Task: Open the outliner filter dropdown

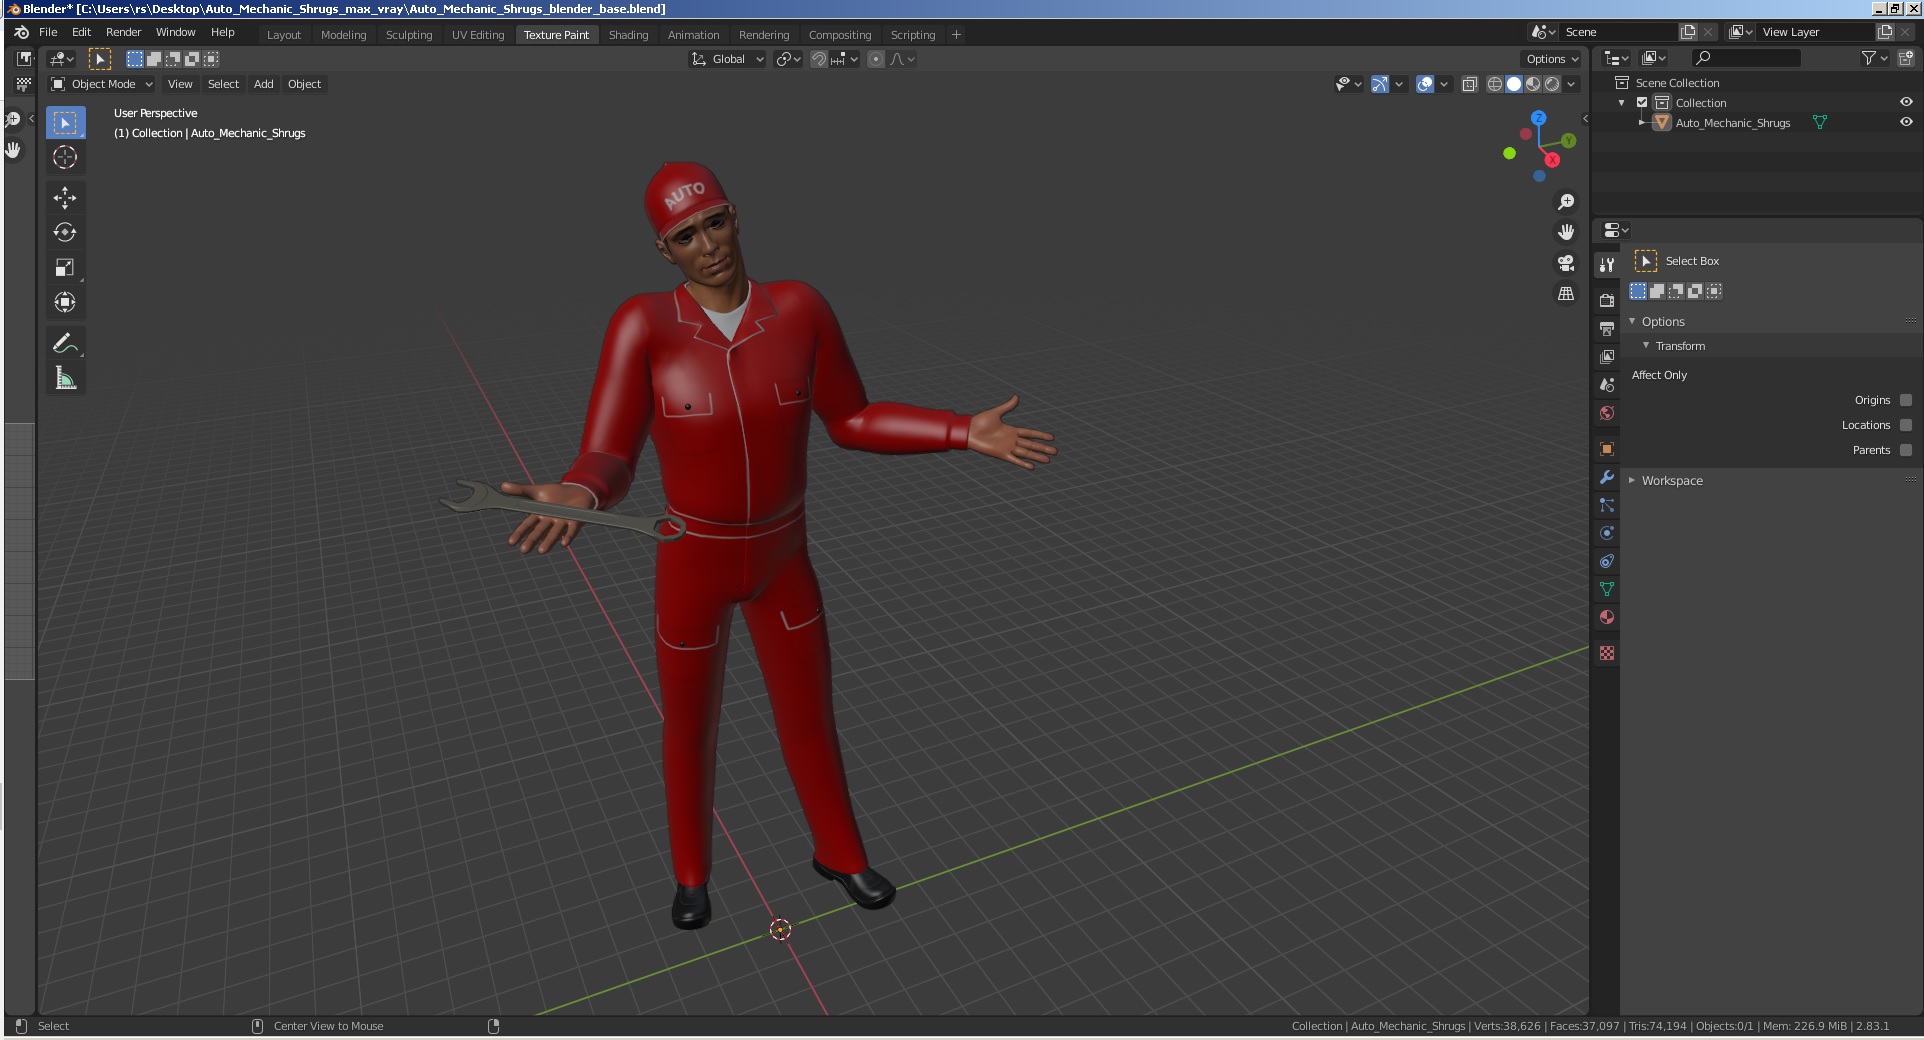Action: coord(1874,59)
